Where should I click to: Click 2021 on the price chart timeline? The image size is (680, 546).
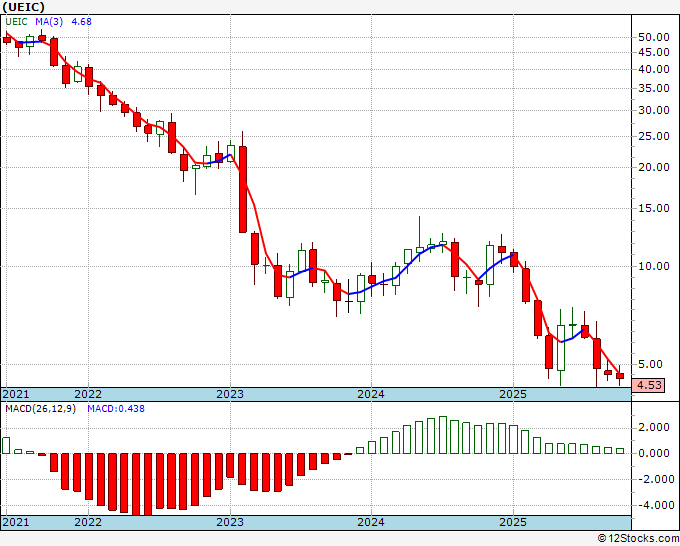(16, 394)
